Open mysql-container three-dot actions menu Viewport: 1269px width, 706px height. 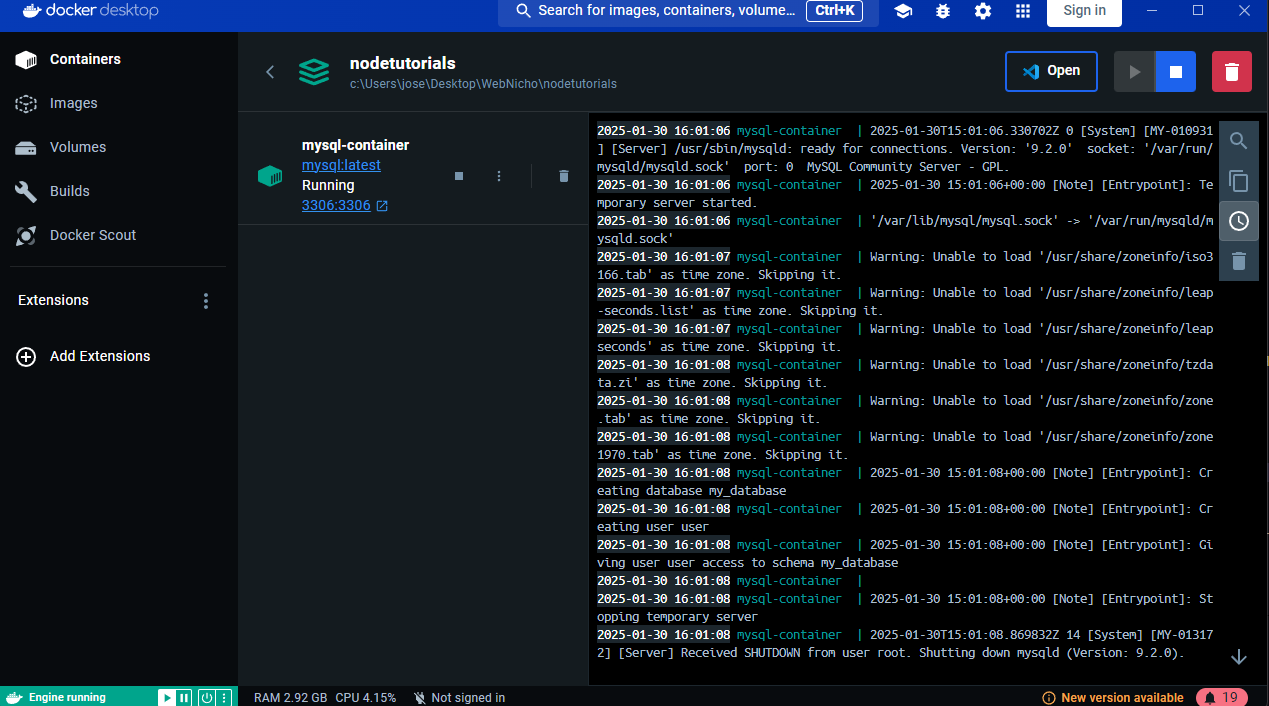coord(499,176)
